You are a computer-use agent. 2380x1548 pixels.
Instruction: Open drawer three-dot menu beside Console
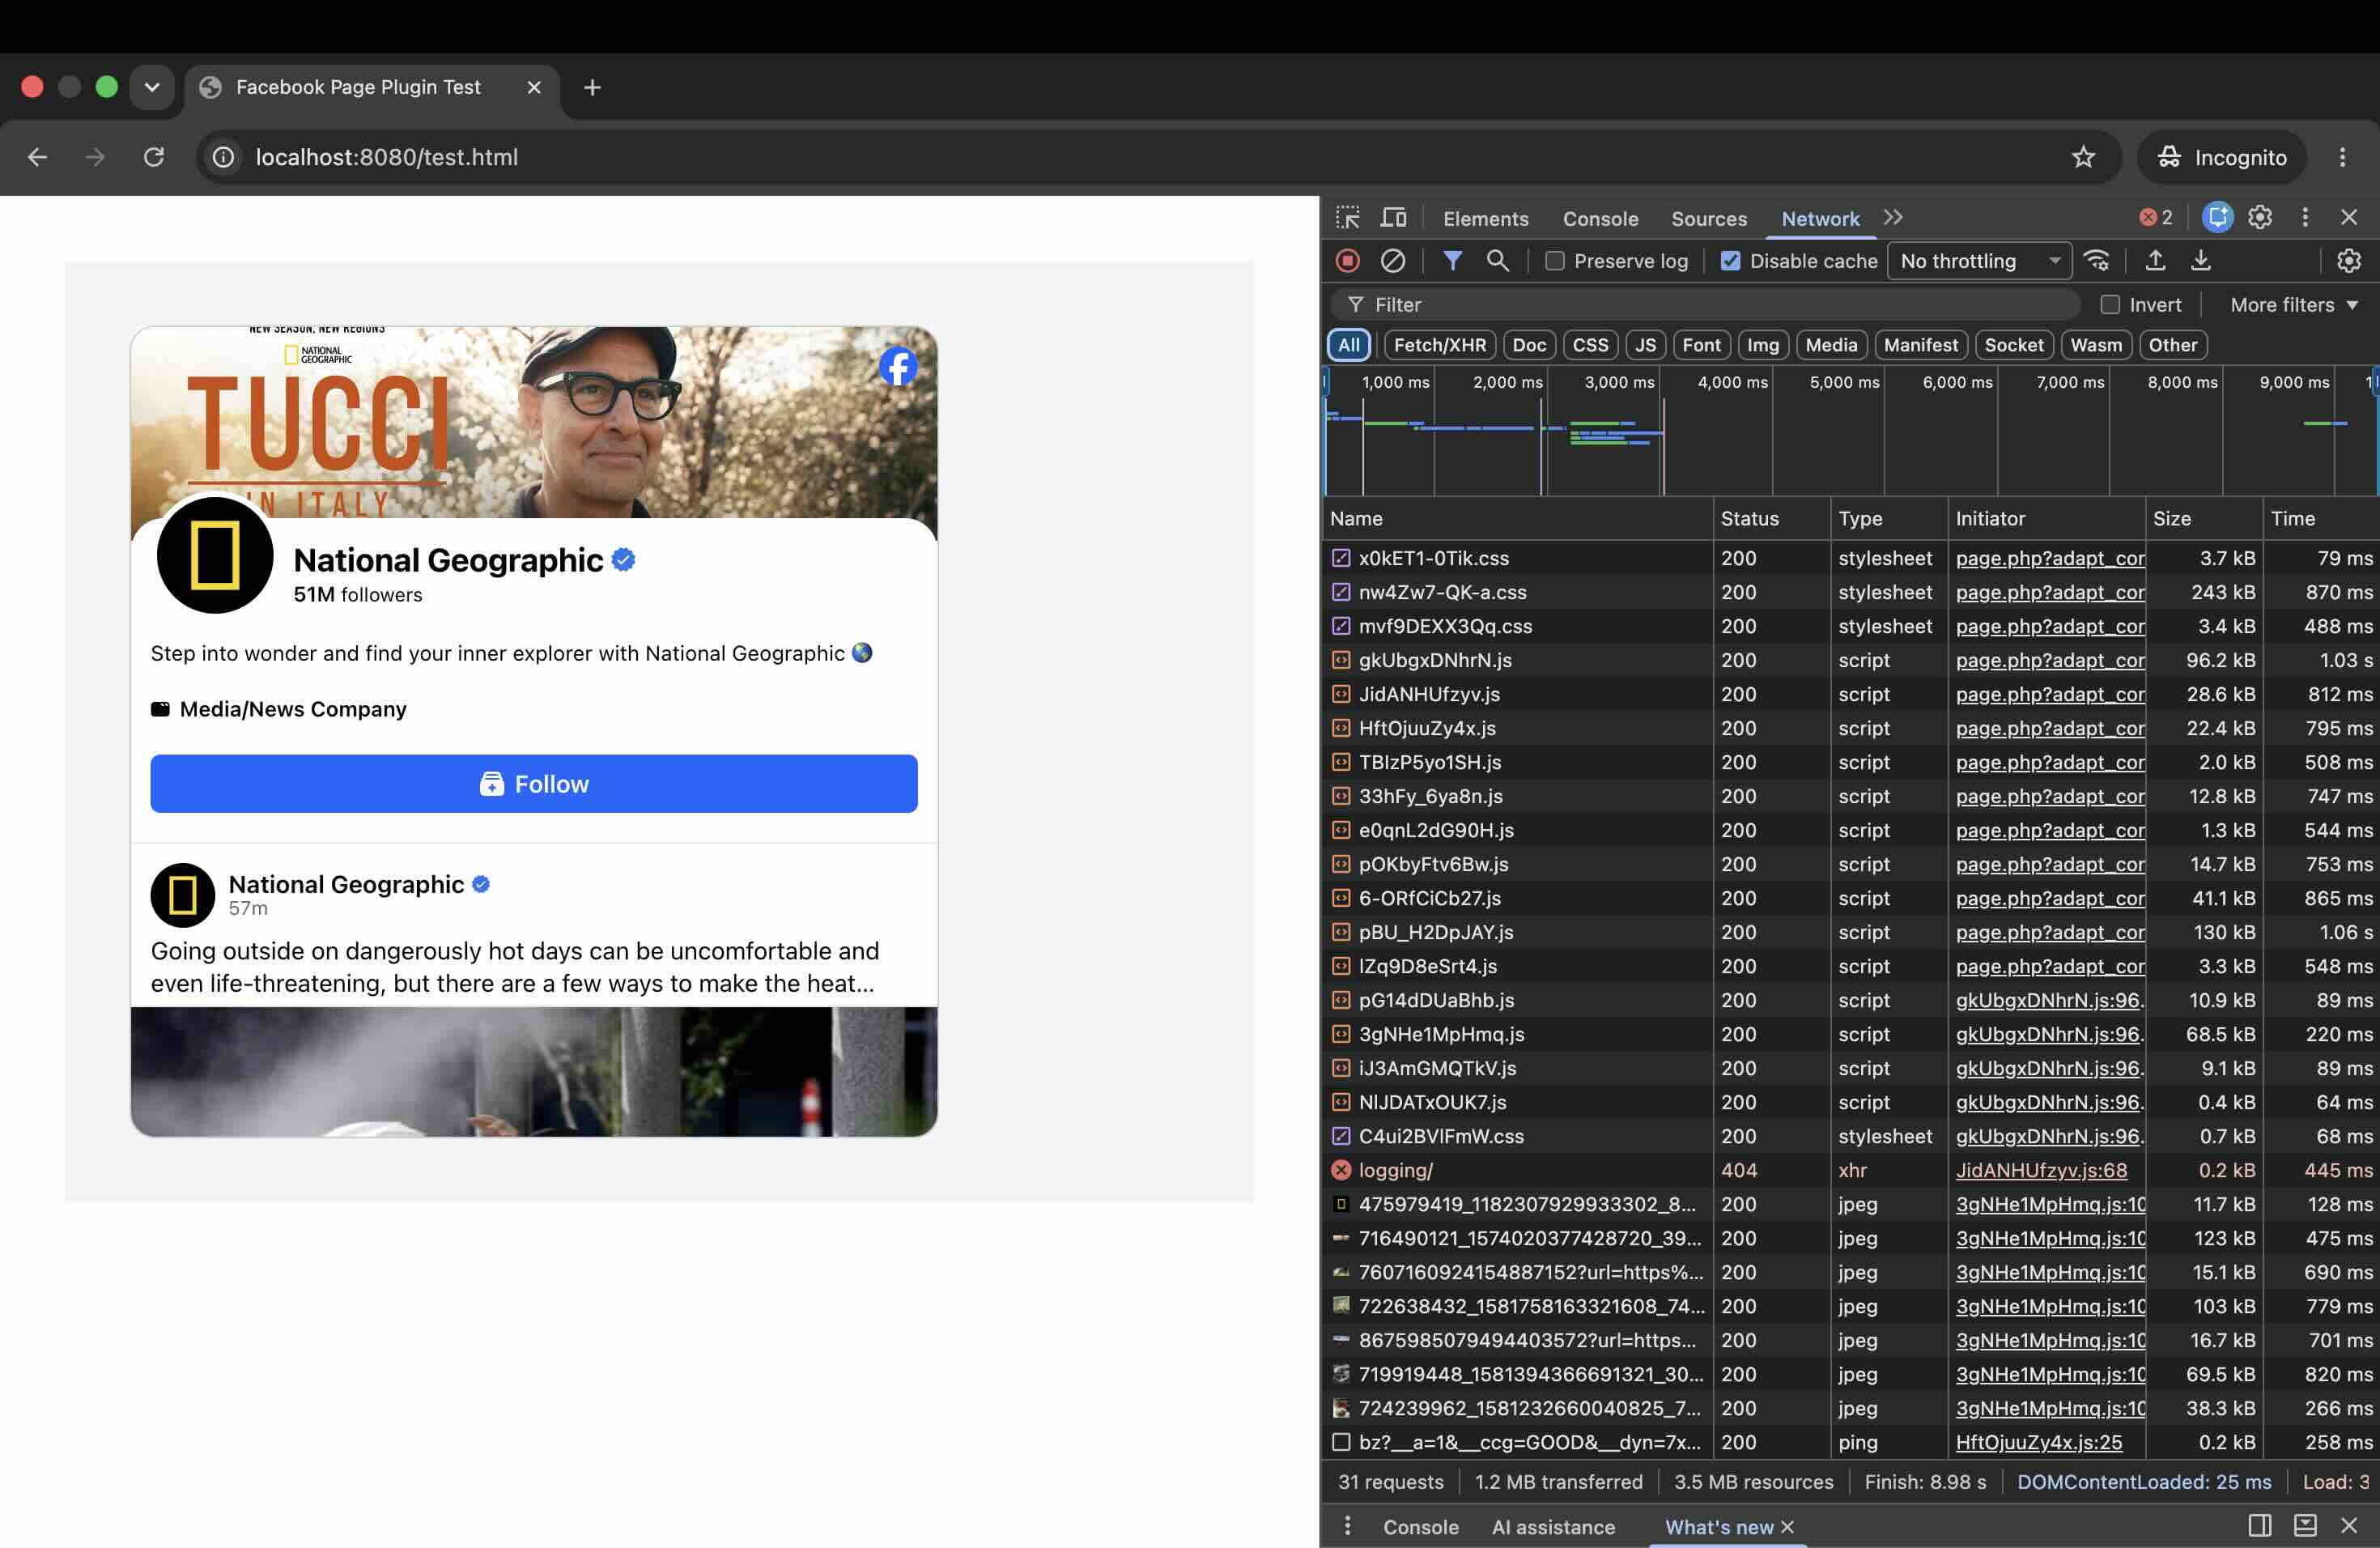1347,1526
